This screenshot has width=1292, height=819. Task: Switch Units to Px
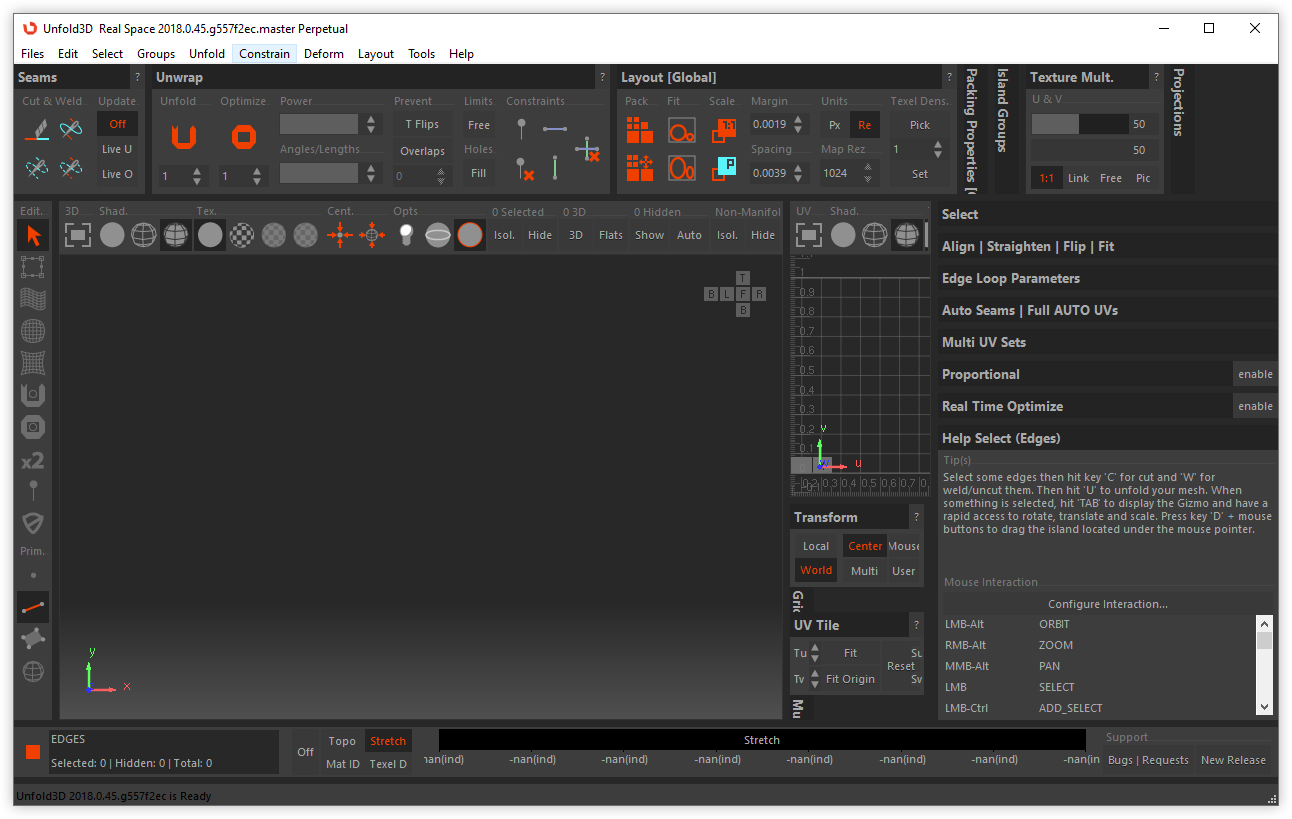tap(835, 125)
